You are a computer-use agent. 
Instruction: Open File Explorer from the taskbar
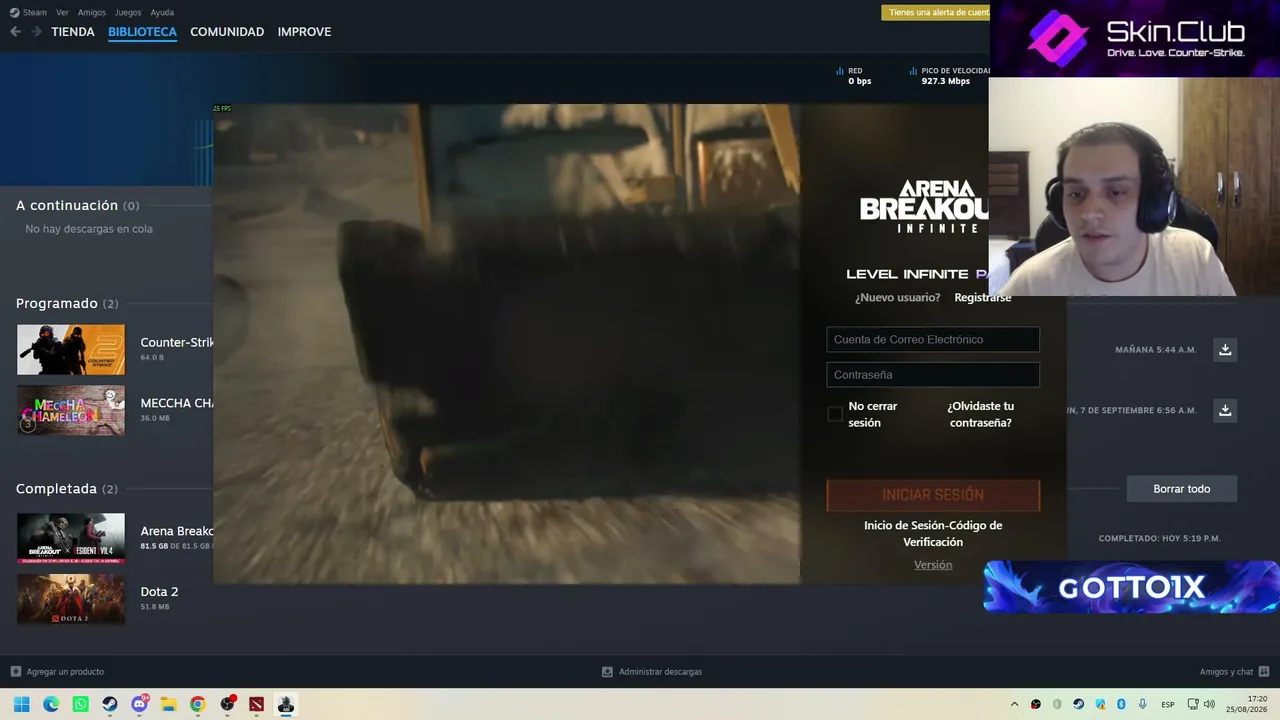(x=168, y=704)
